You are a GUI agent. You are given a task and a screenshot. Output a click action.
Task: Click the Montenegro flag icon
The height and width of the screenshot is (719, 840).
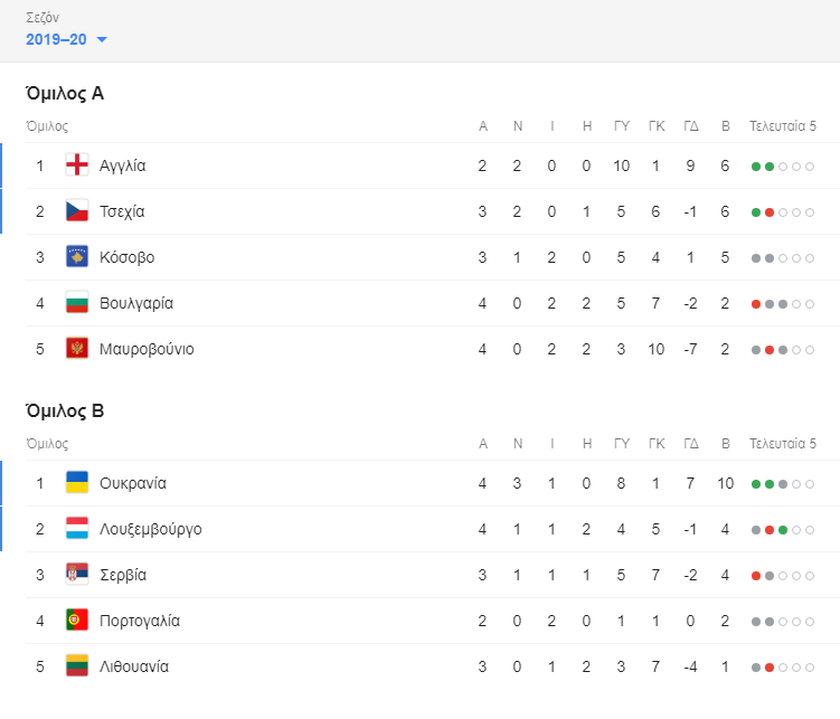coord(77,349)
